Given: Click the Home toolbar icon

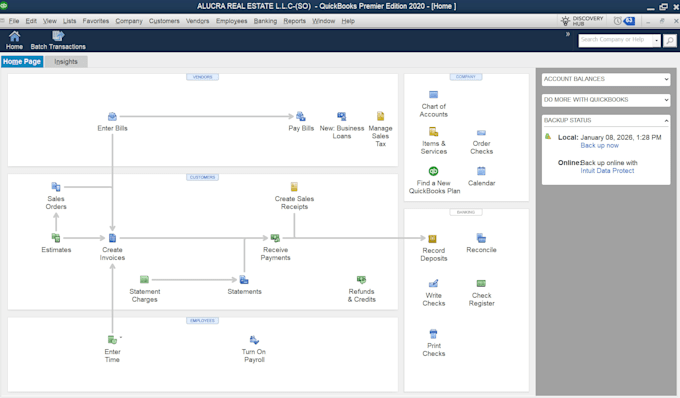Looking at the screenshot, I should pos(14,40).
